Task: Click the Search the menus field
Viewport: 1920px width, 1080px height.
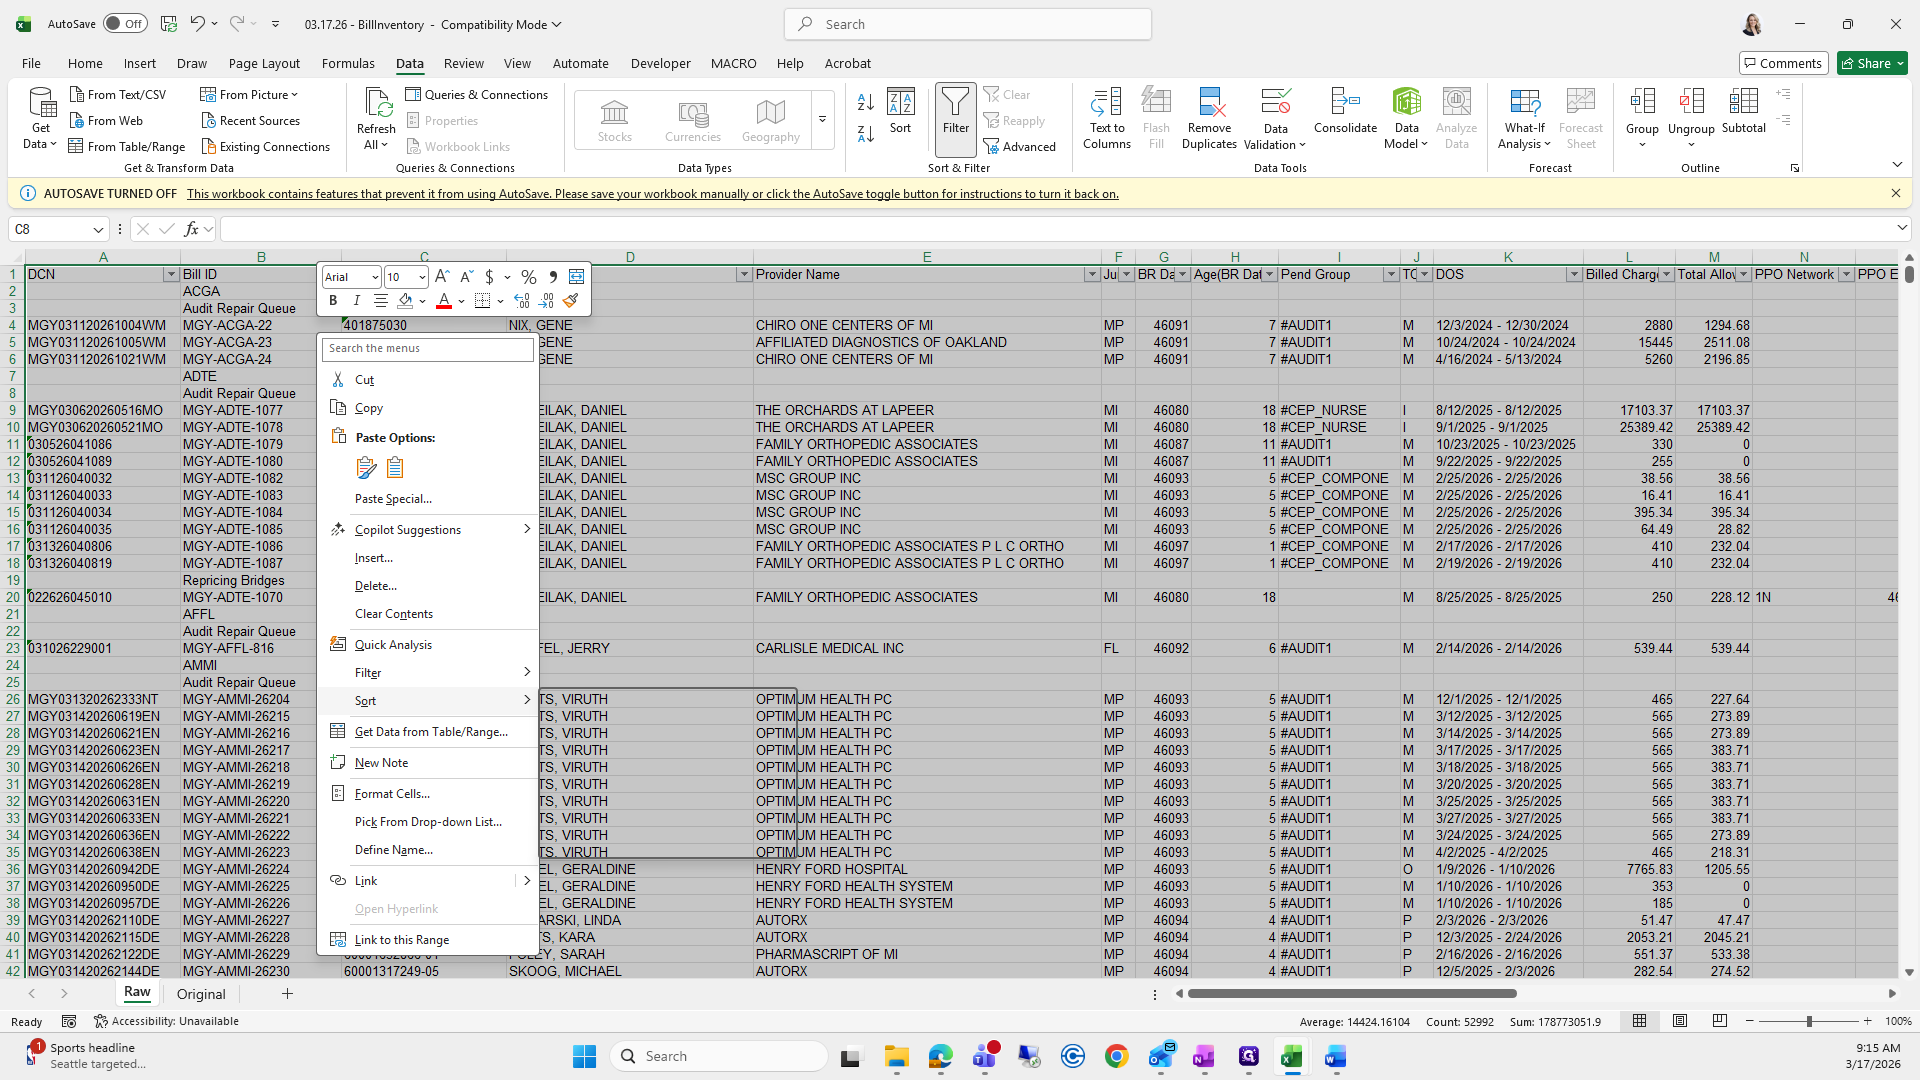Action: point(427,348)
